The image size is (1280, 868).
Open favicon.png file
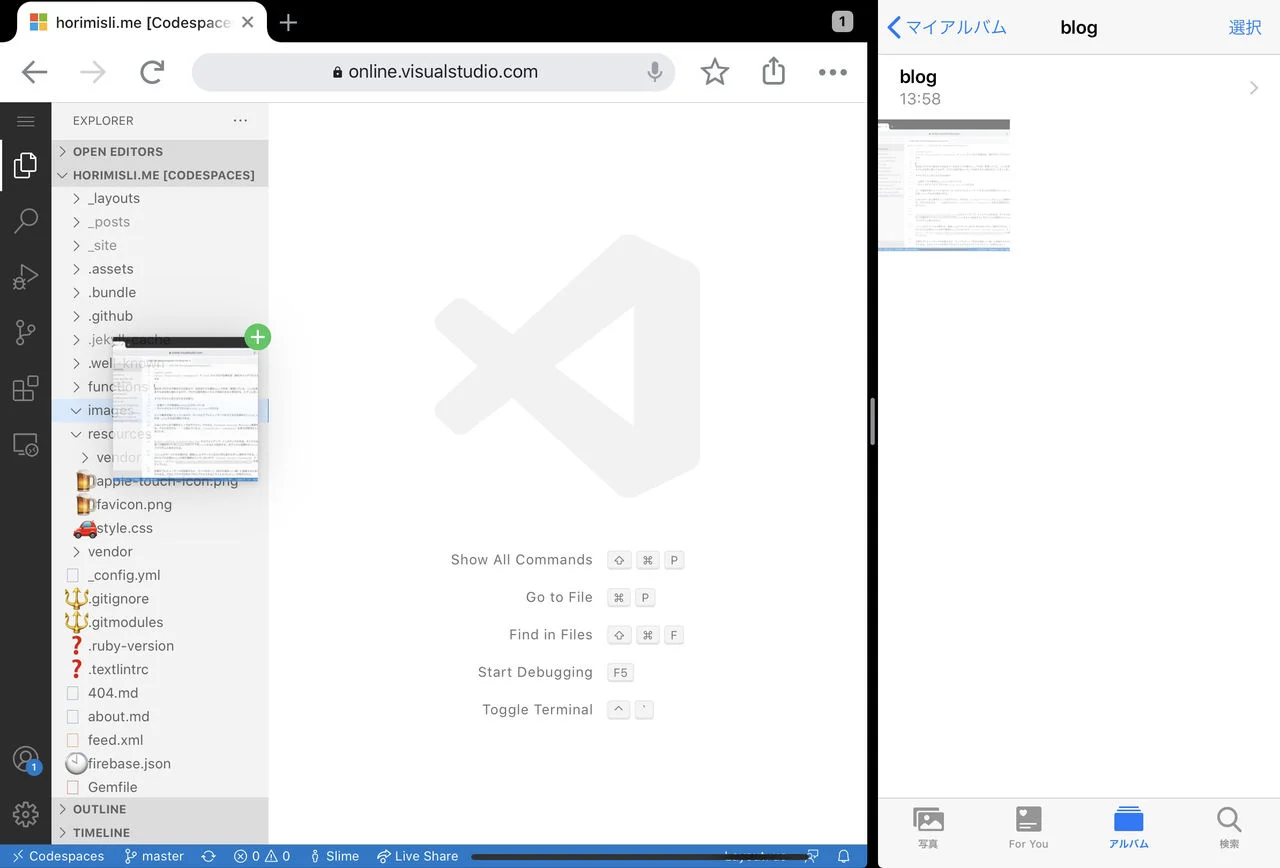(x=160, y=504)
